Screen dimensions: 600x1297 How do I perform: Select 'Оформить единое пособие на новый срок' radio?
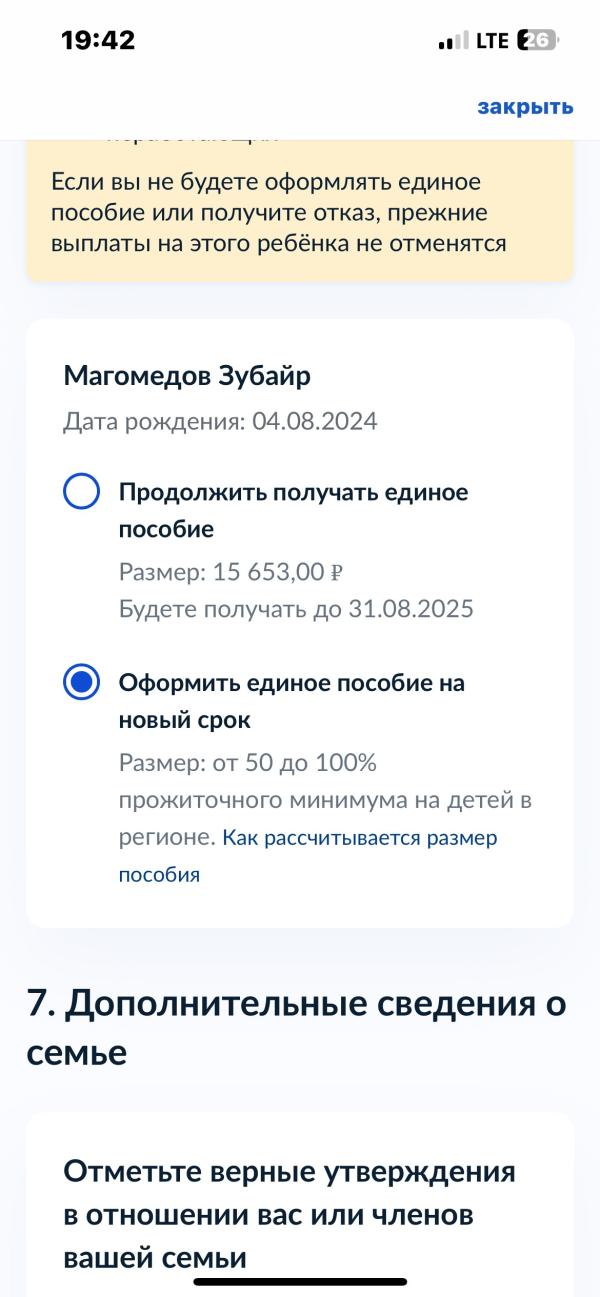pos(81,683)
